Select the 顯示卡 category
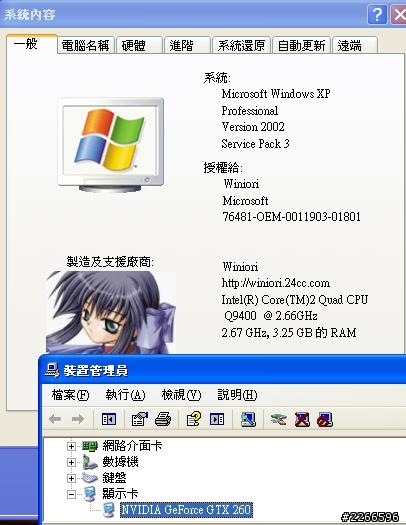406x525 pixels. [120, 494]
